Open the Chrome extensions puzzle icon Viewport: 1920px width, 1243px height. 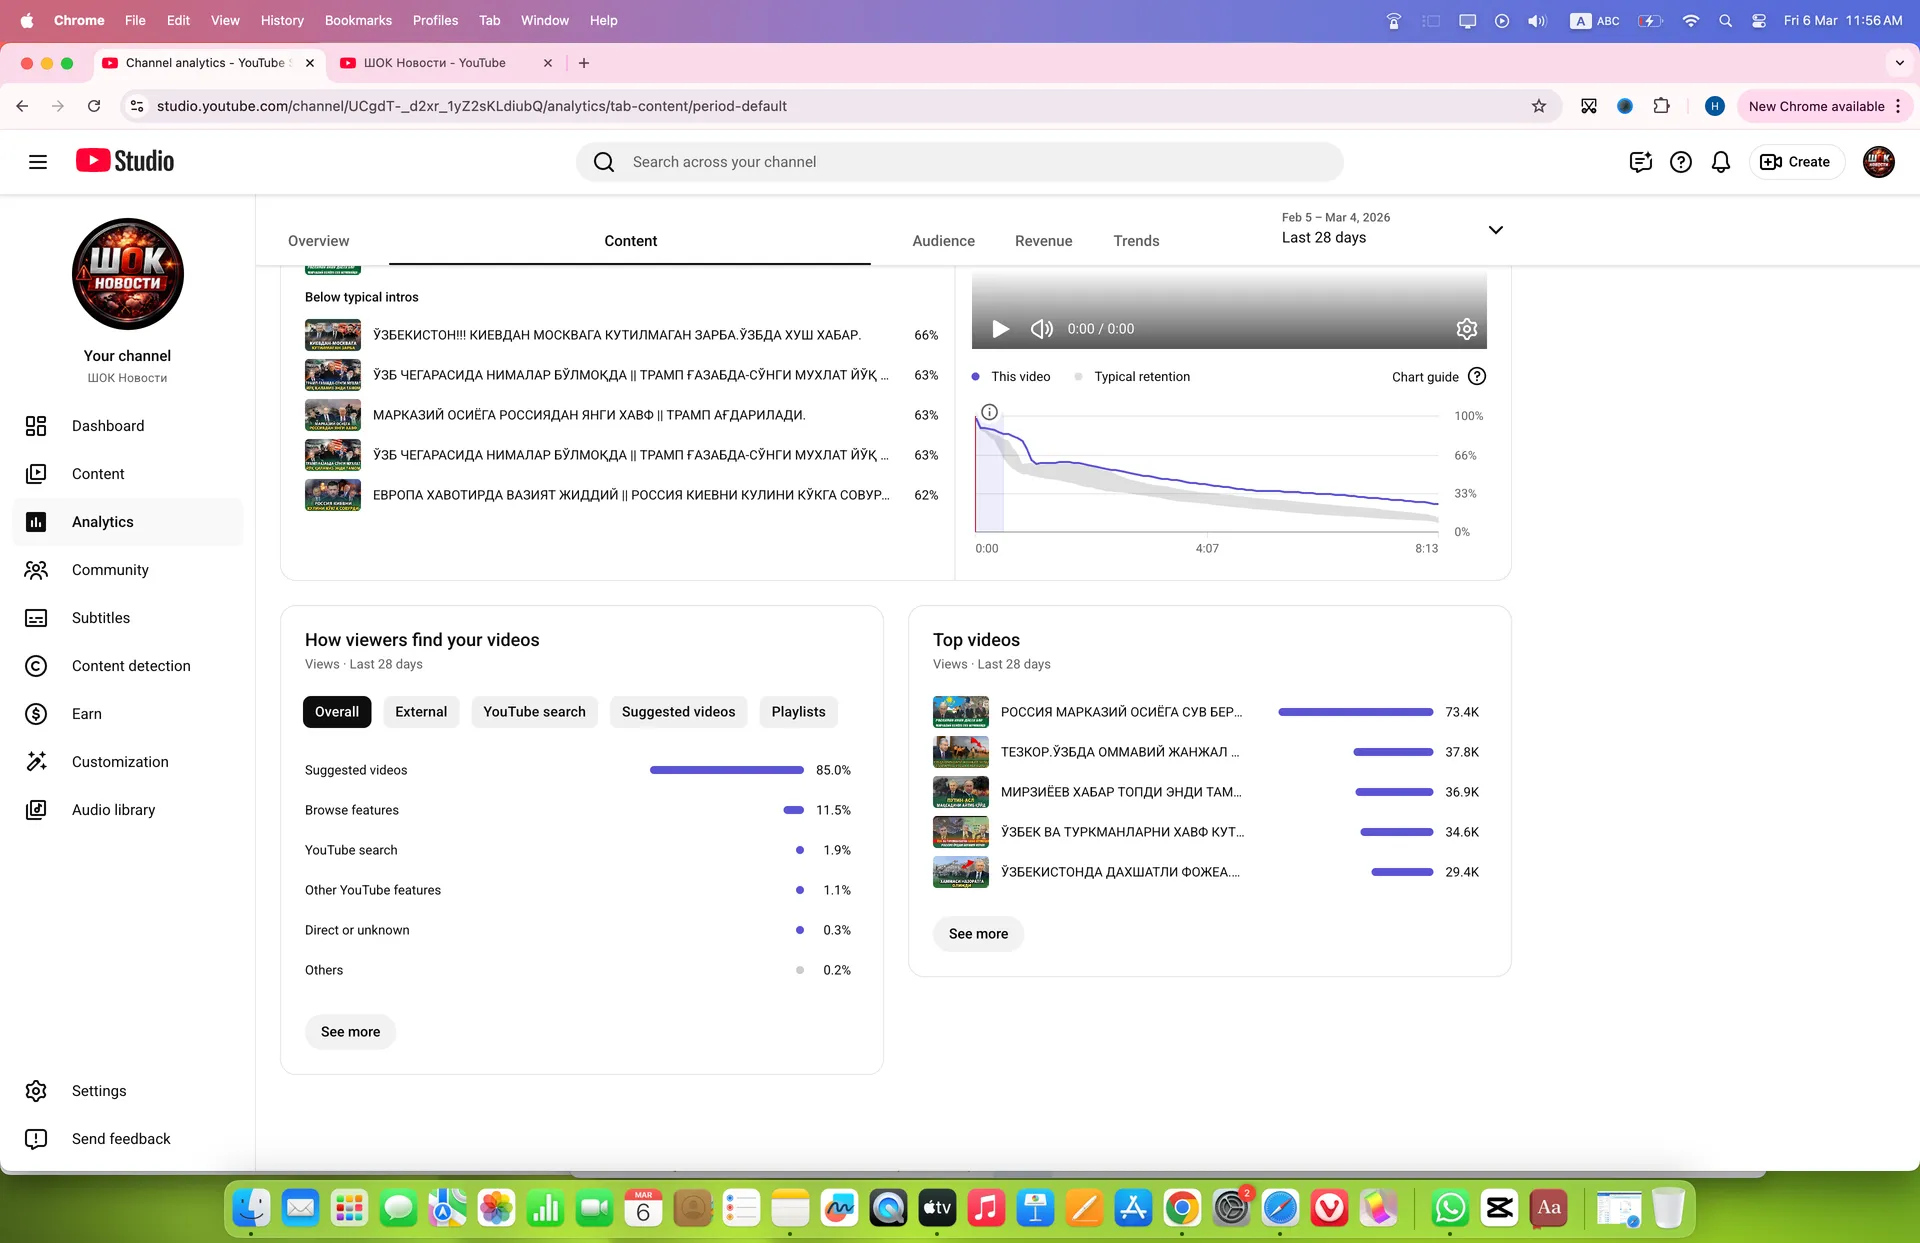pos(1662,106)
